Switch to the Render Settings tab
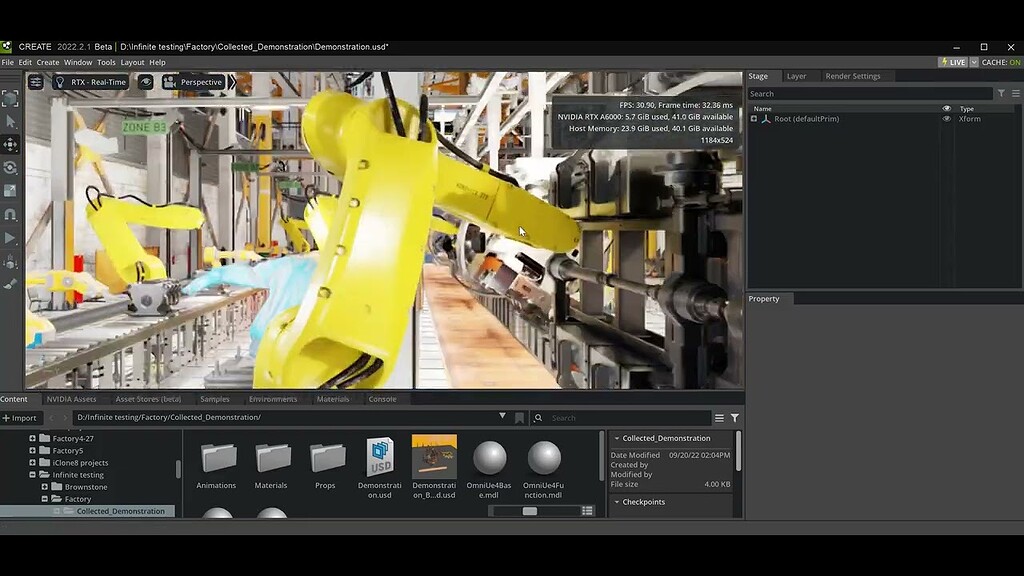The width and height of the screenshot is (1024, 576). (852, 76)
